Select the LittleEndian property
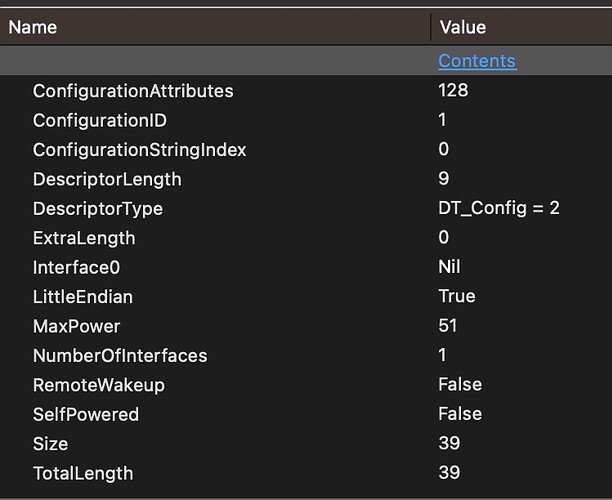The image size is (612, 500). point(83,297)
